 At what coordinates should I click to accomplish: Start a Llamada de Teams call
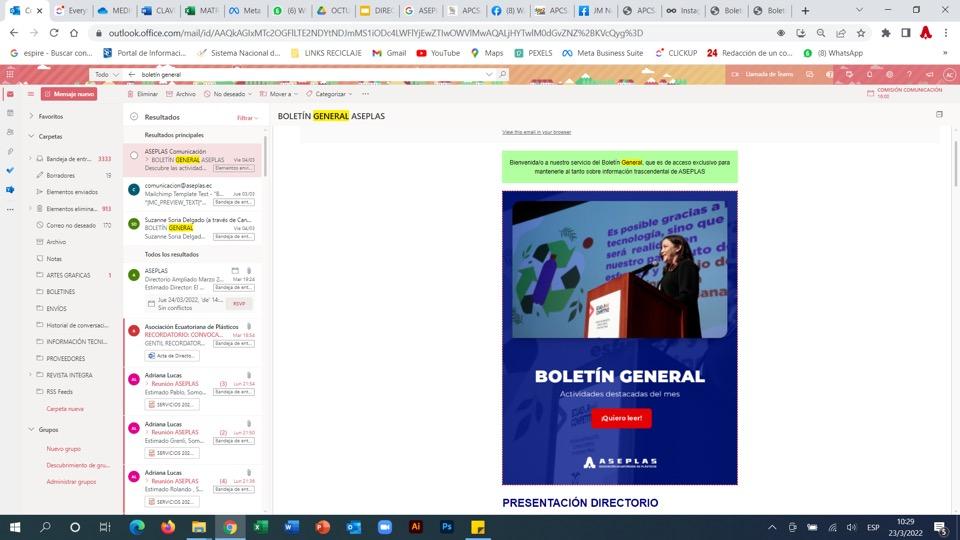[x=763, y=74]
